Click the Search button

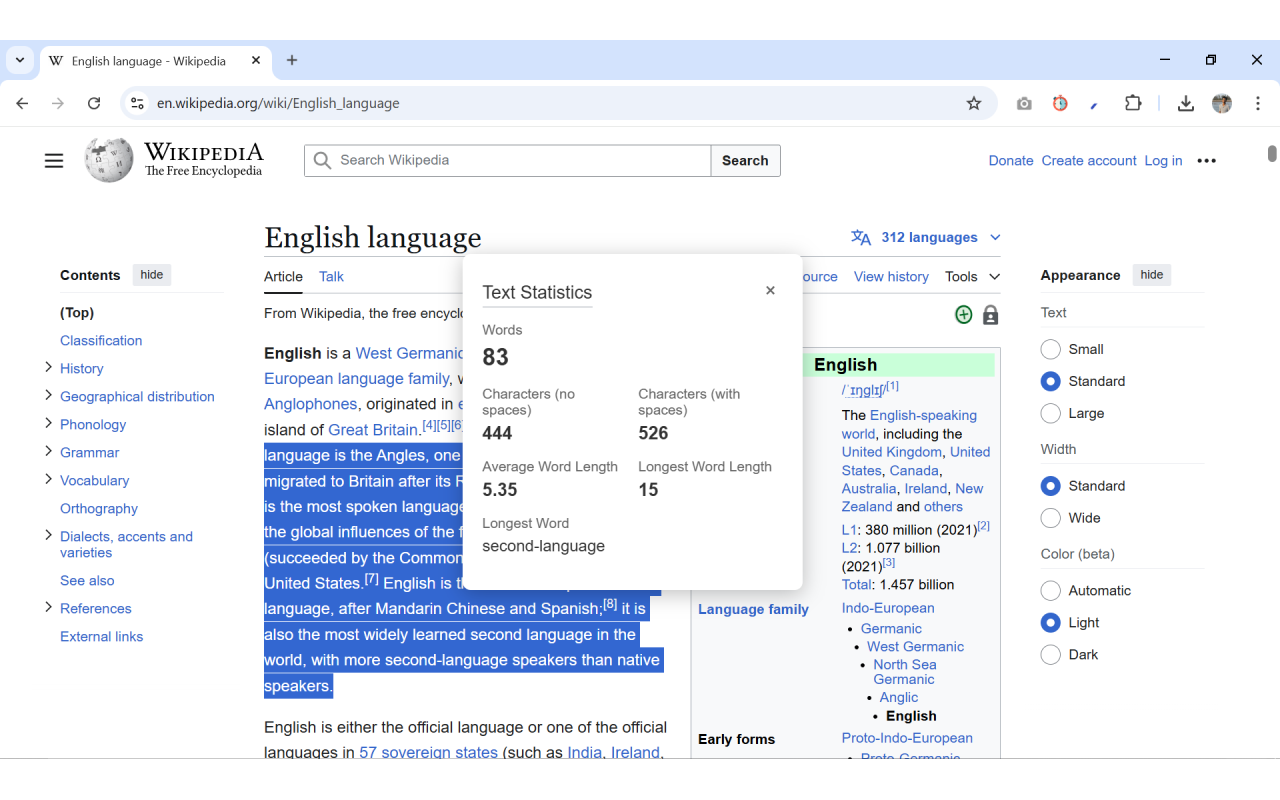click(x=745, y=160)
